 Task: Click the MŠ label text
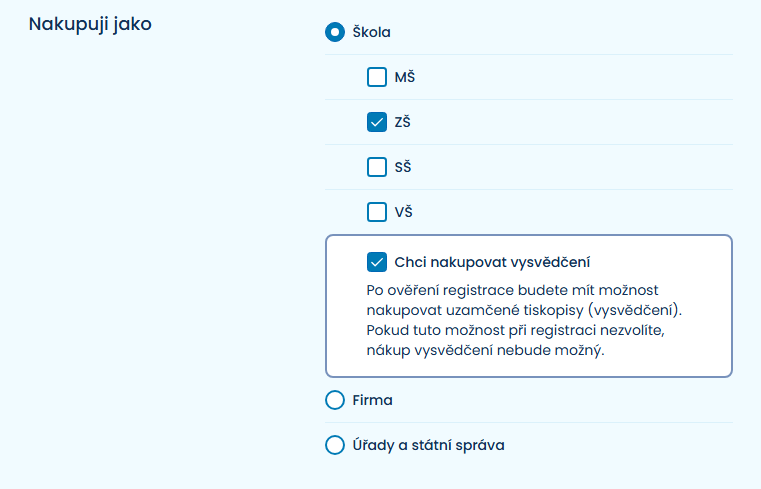pos(405,77)
